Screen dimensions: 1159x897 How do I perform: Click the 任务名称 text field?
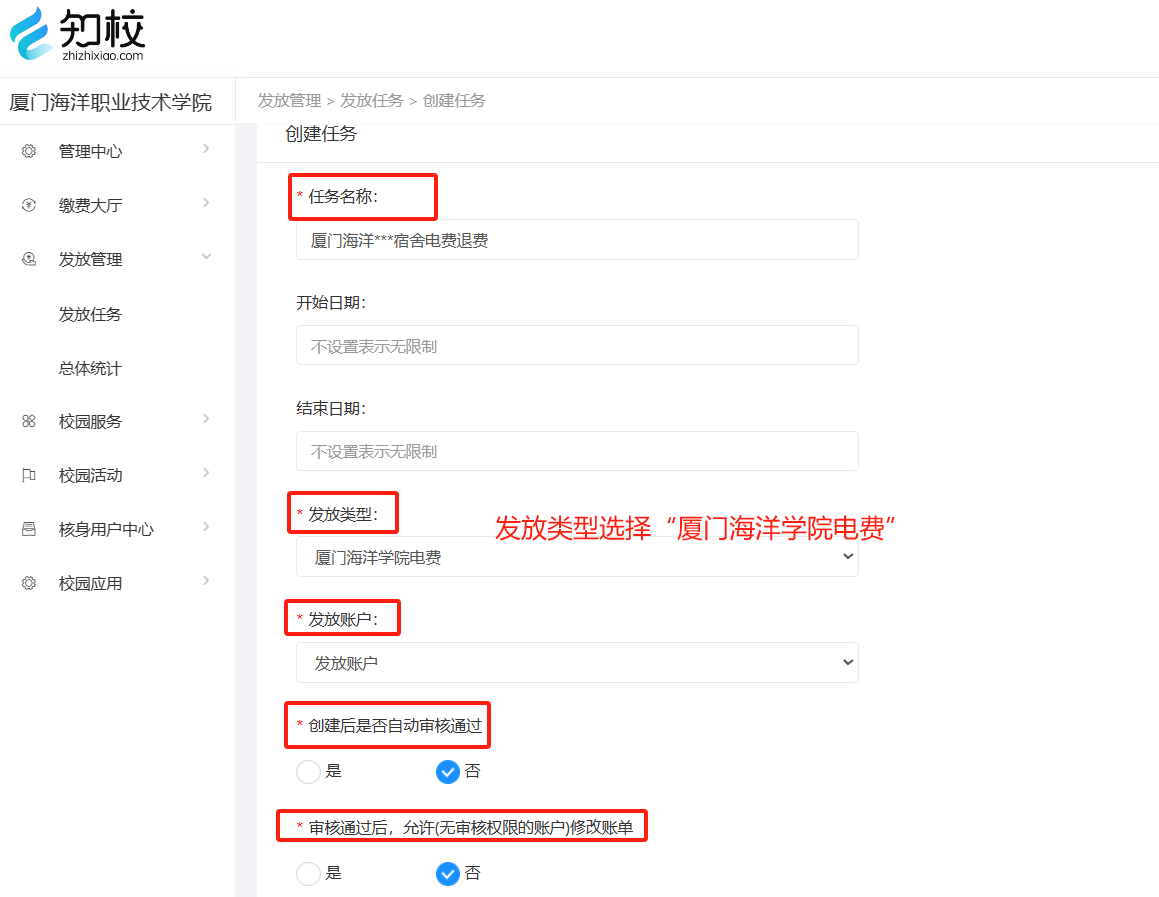(x=577, y=240)
